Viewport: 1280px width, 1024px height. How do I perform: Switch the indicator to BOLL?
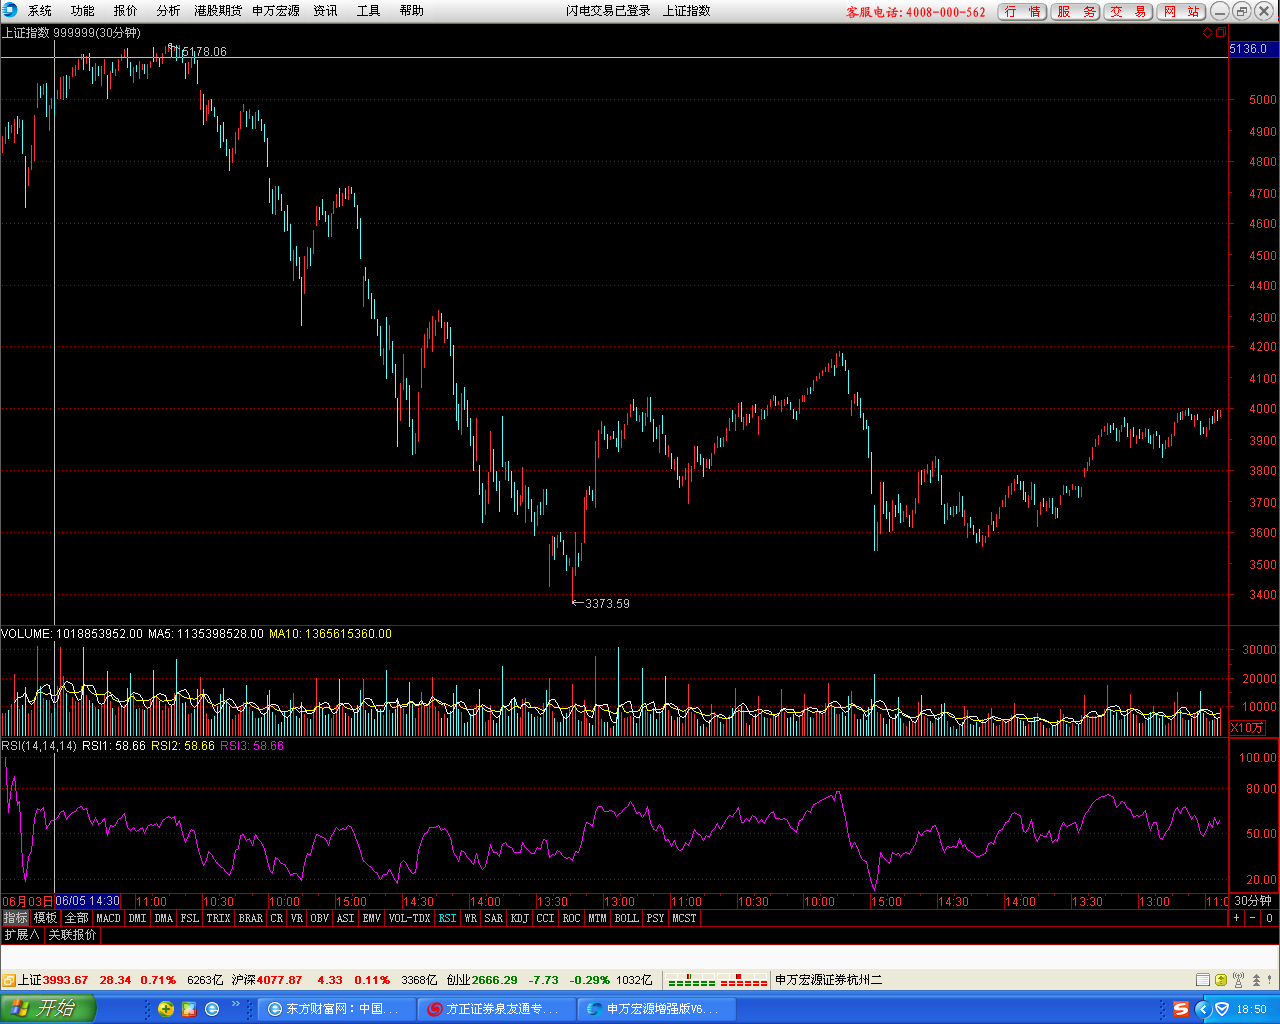tap(627, 918)
